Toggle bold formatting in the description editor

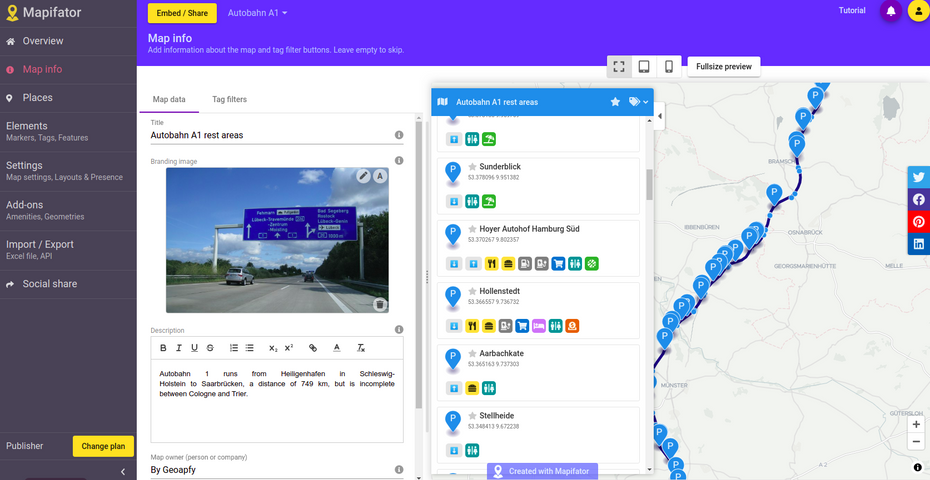pos(163,348)
